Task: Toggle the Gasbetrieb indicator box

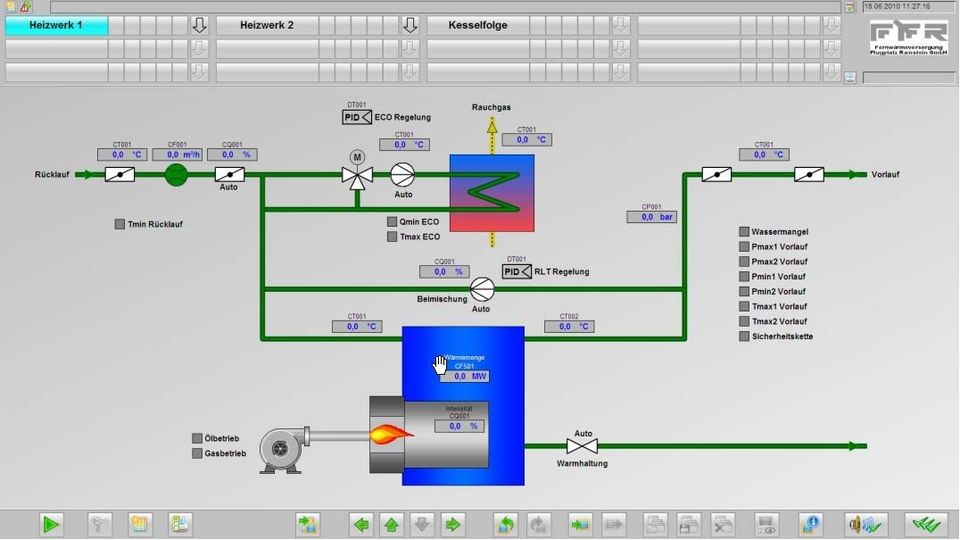Action: (x=197, y=454)
